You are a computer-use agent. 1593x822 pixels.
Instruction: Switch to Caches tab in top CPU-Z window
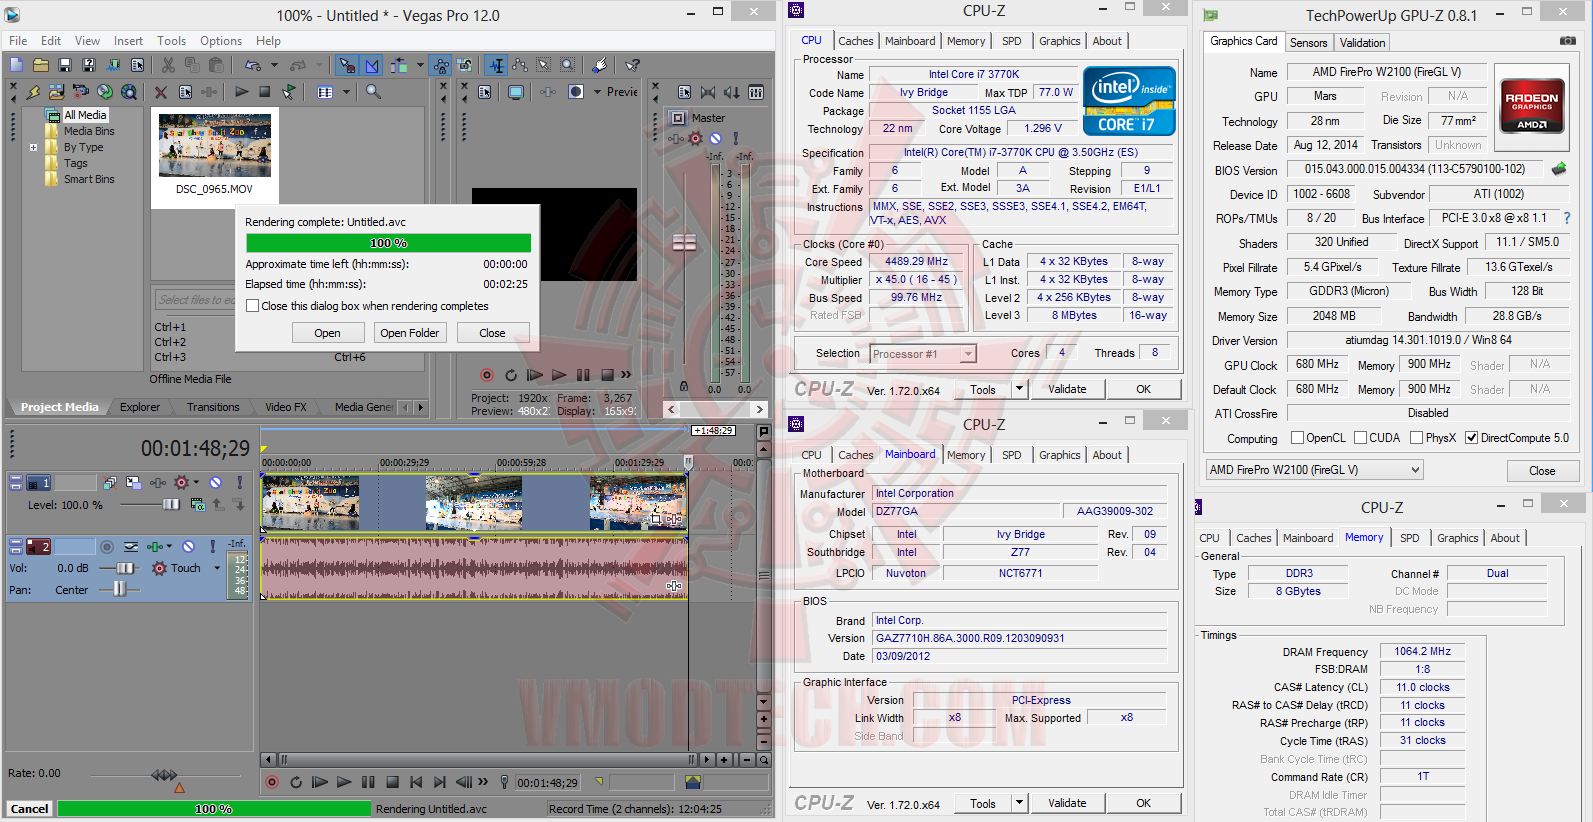pyautogui.click(x=855, y=41)
